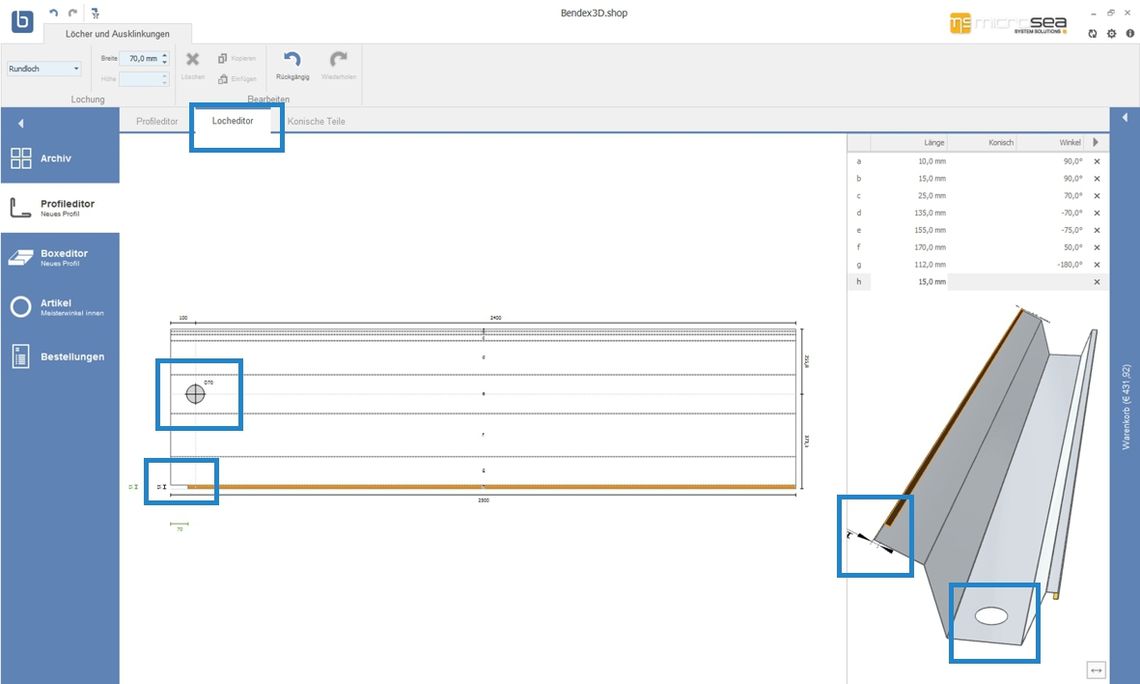Image resolution: width=1140 pixels, height=684 pixels.
Task: Click the 112,0 mm length of row g
Action: [x=930, y=265]
